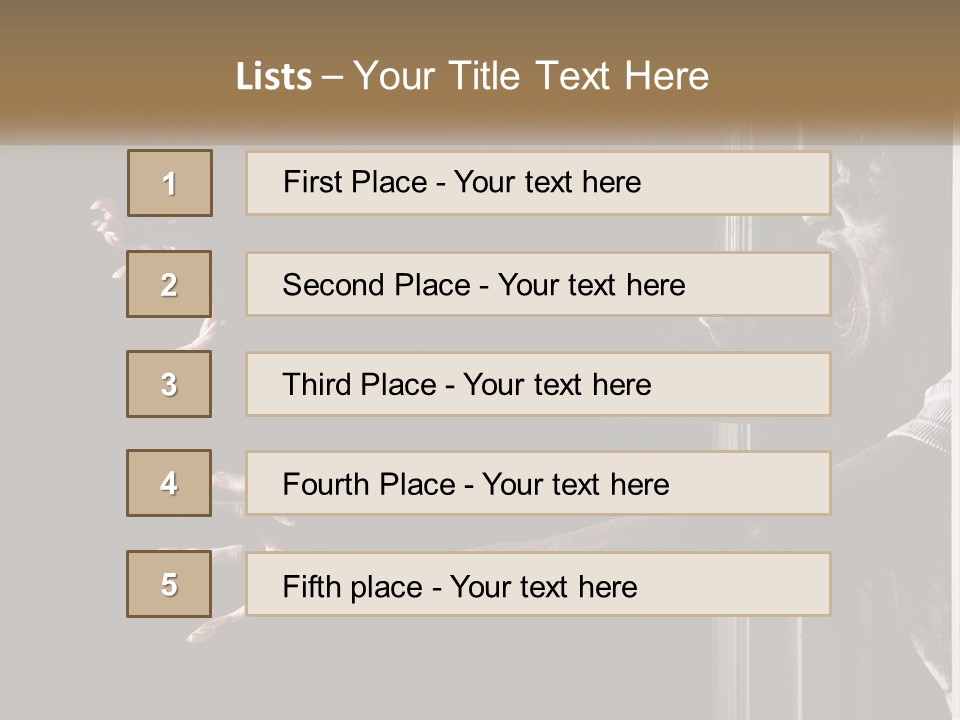Click 'Your text here' in Third Place line
This screenshot has width=960, height=720.
tap(557, 385)
